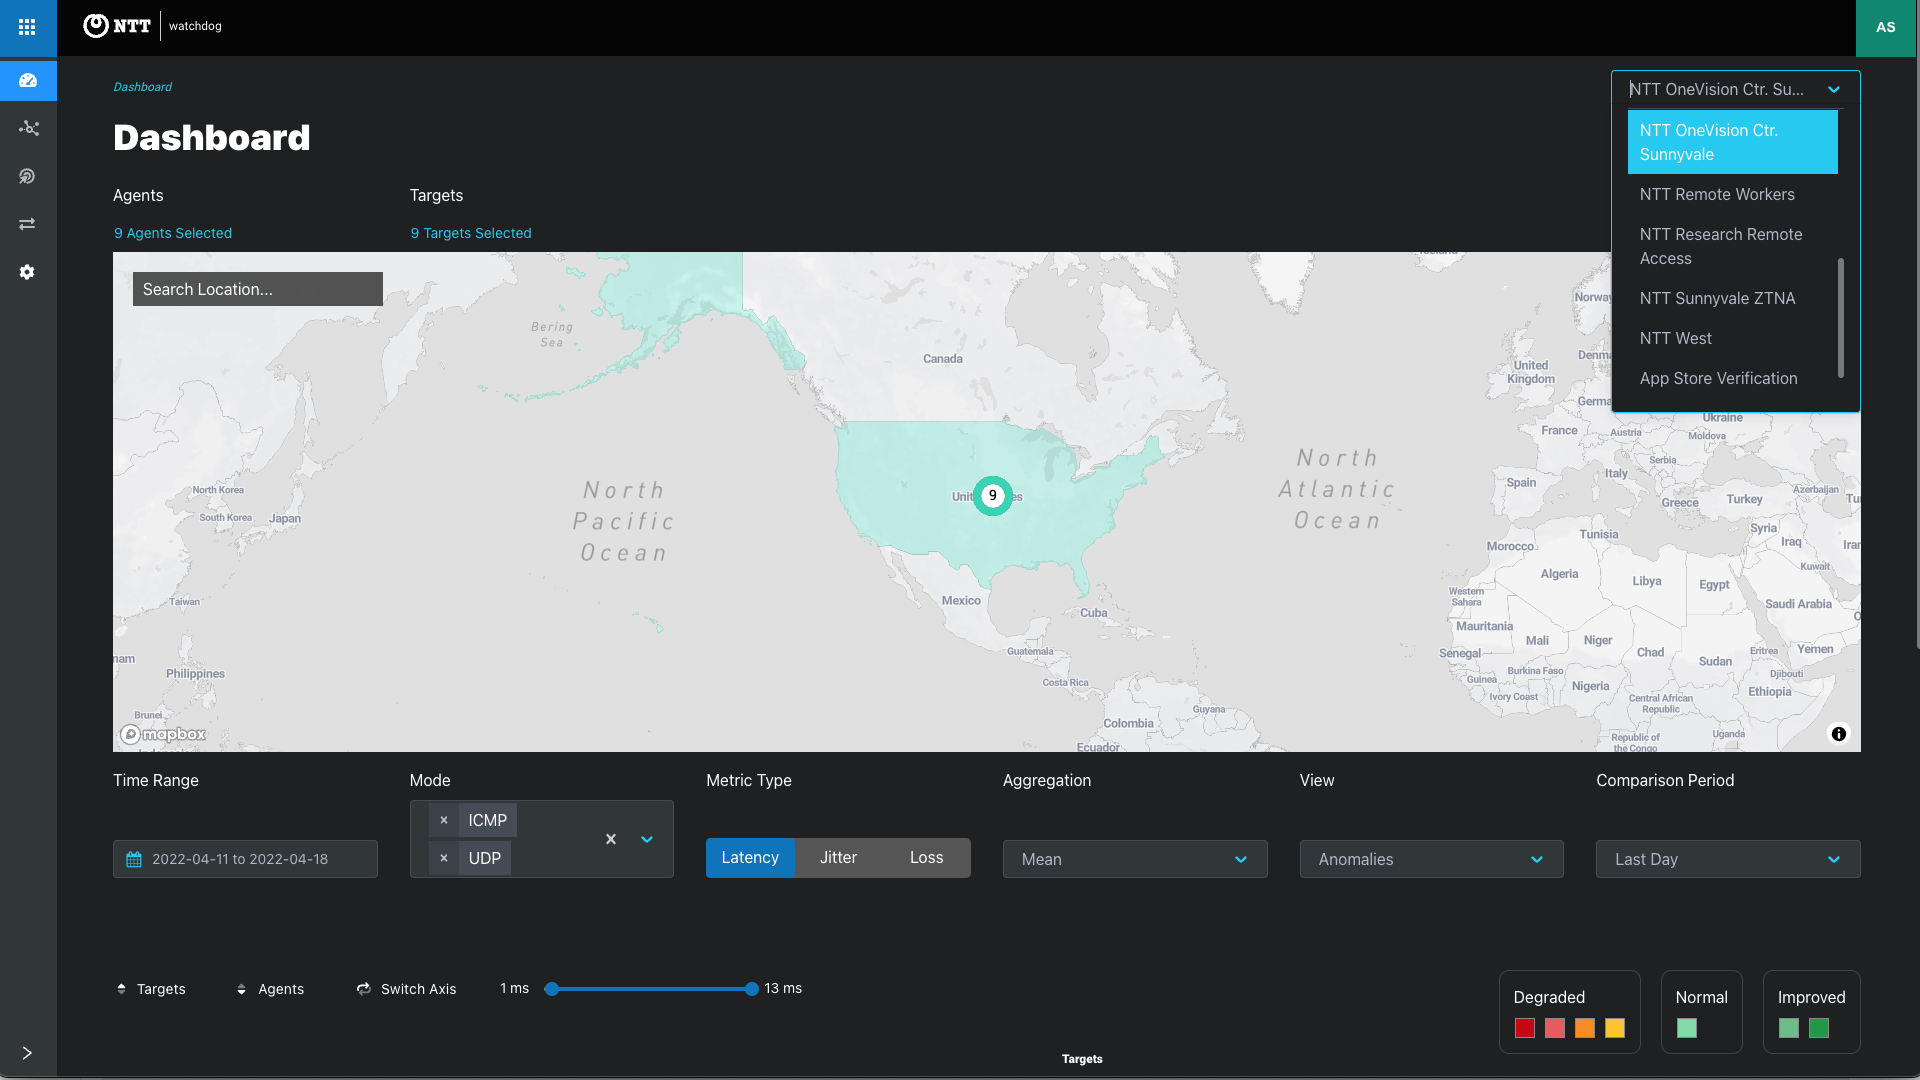Select the dashboard gauge sidebar icon
This screenshot has width=1920, height=1080.
[28, 80]
